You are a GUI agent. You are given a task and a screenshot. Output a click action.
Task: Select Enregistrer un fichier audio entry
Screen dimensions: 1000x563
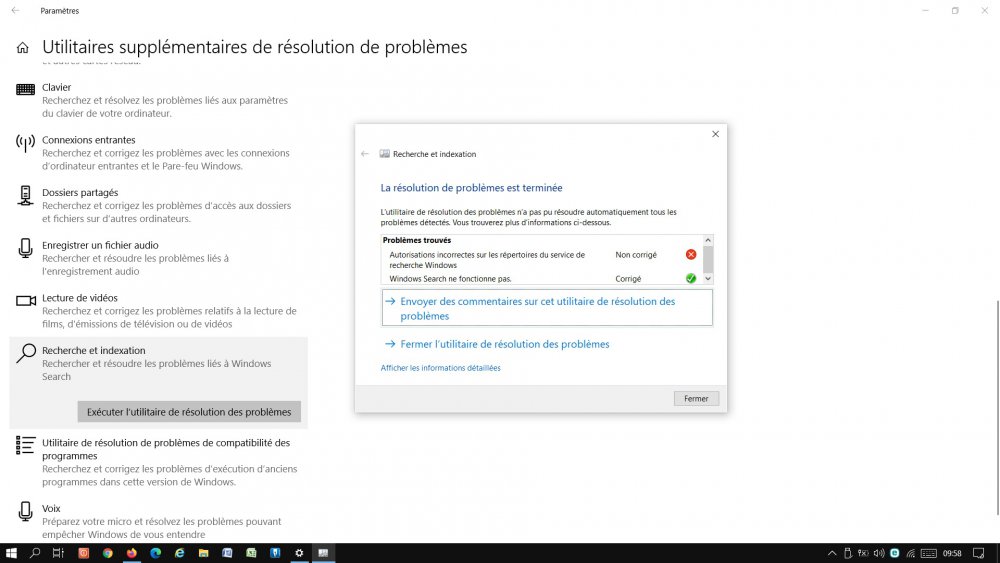(158, 258)
